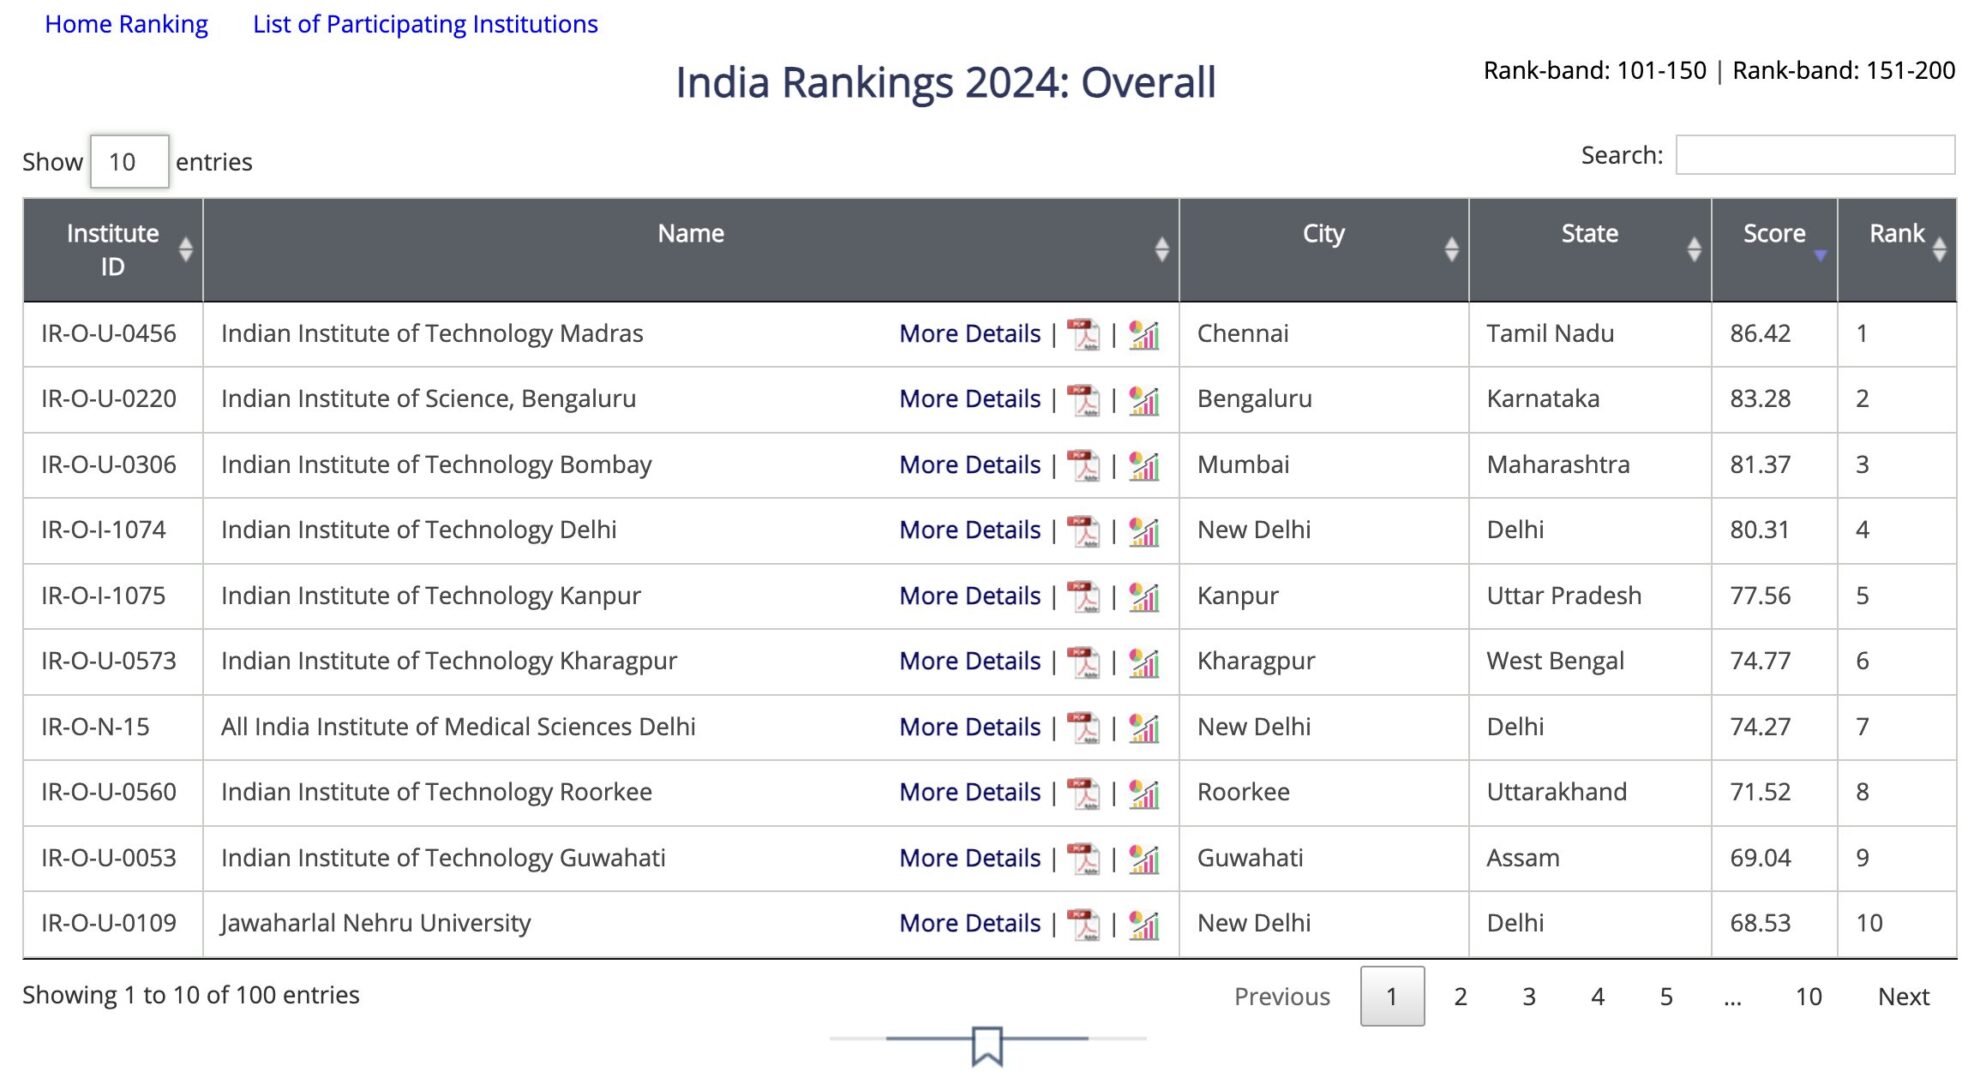This screenshot has height=1078, width=1980.
Task: Click the score value 83.28
Action: 1761,399
